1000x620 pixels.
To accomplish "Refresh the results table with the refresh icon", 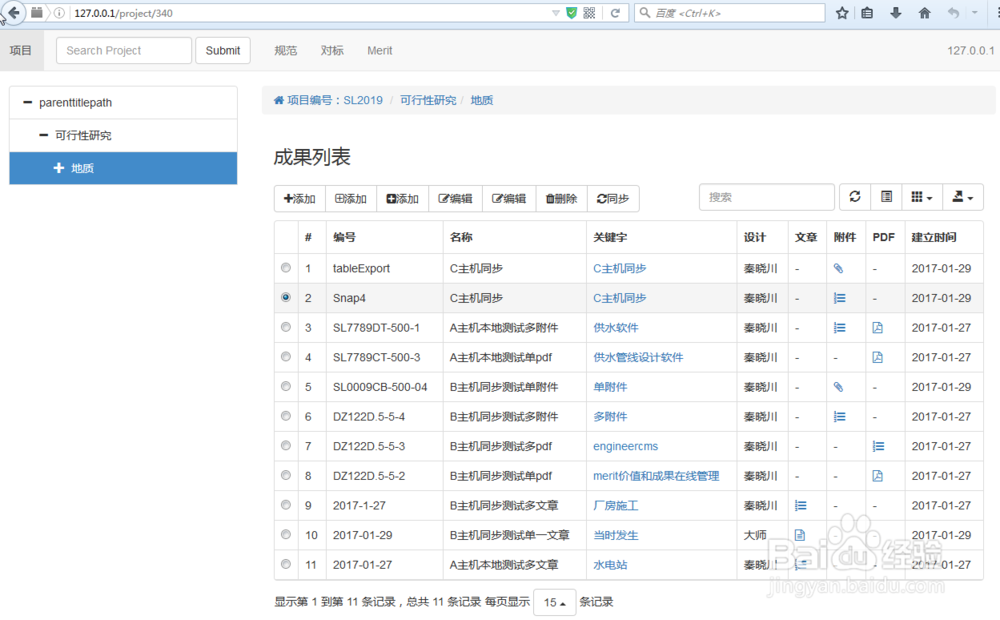I will point(855,197).
